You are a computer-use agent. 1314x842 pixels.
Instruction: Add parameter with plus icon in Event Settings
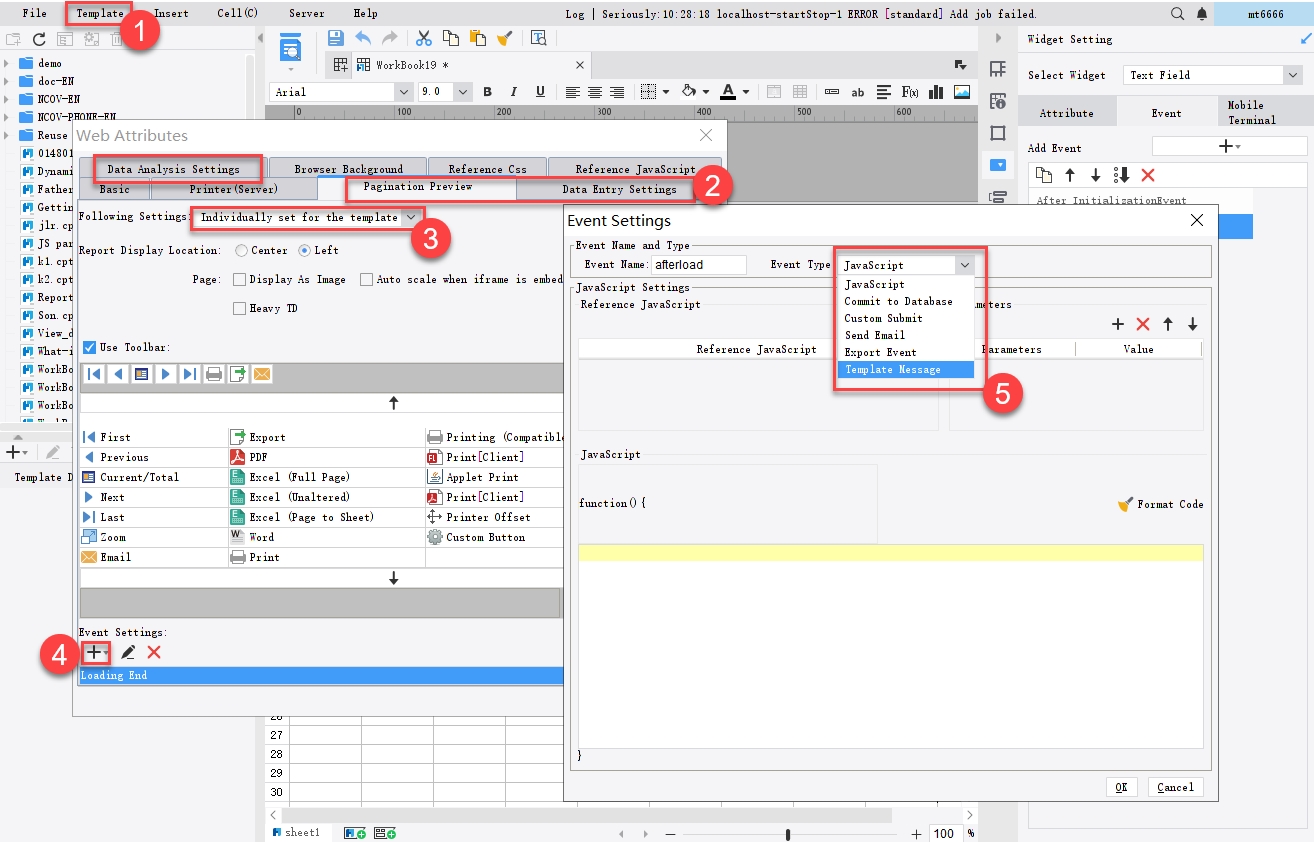pos(1118,324)
